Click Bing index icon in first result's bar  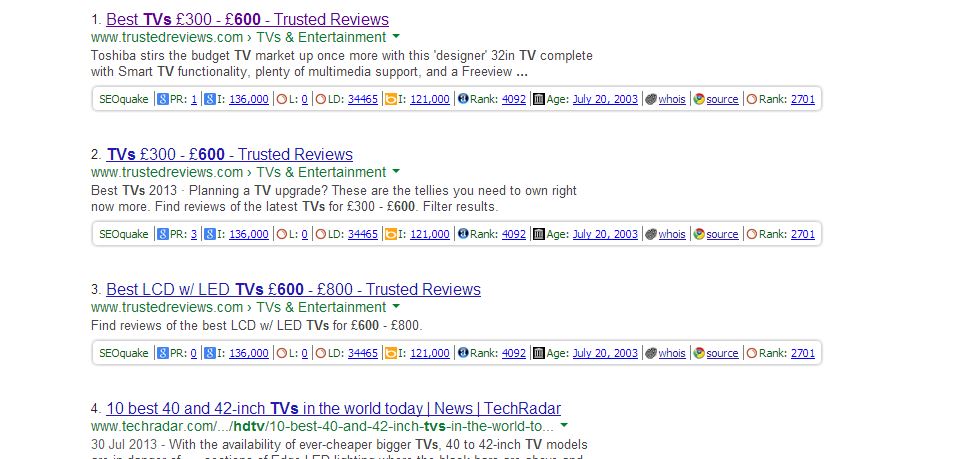tap(391, 99)
